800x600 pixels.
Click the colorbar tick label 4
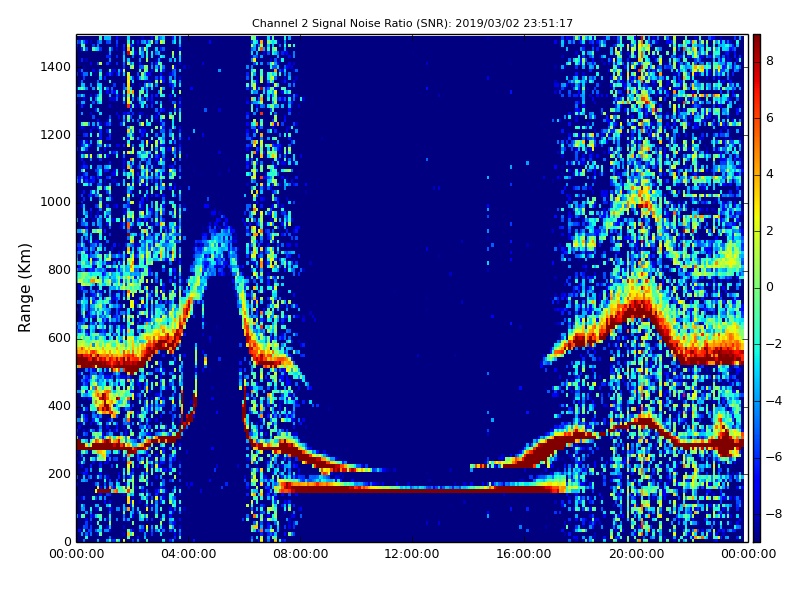click(770, 174)
